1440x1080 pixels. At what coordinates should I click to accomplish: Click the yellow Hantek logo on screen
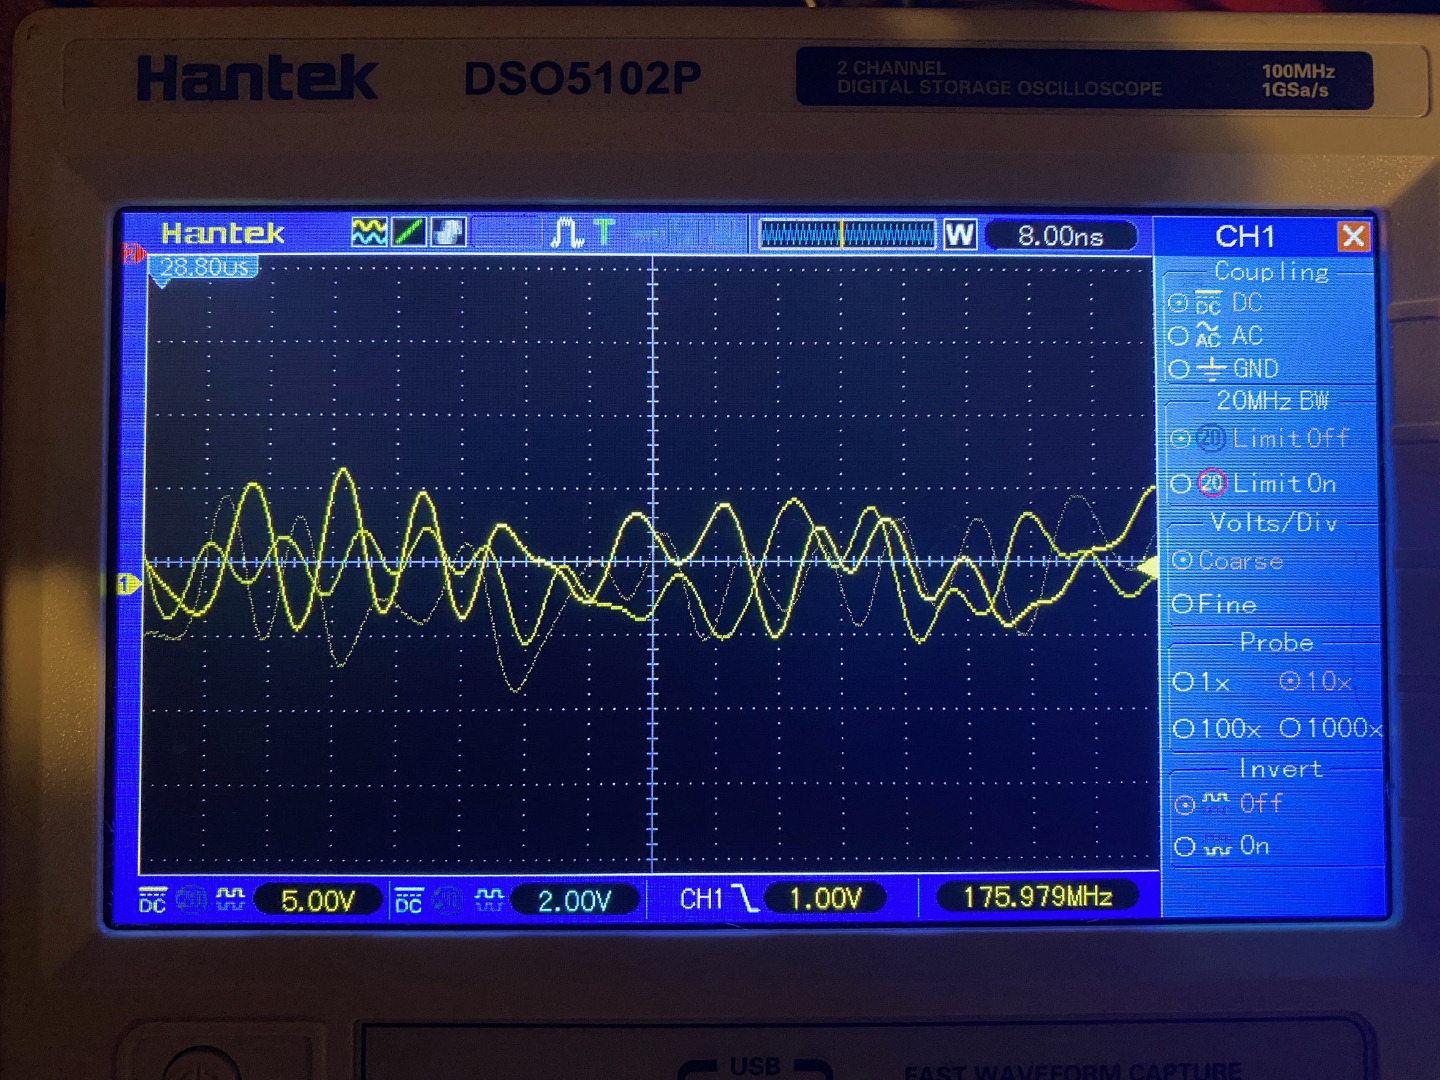click(222, 233)
